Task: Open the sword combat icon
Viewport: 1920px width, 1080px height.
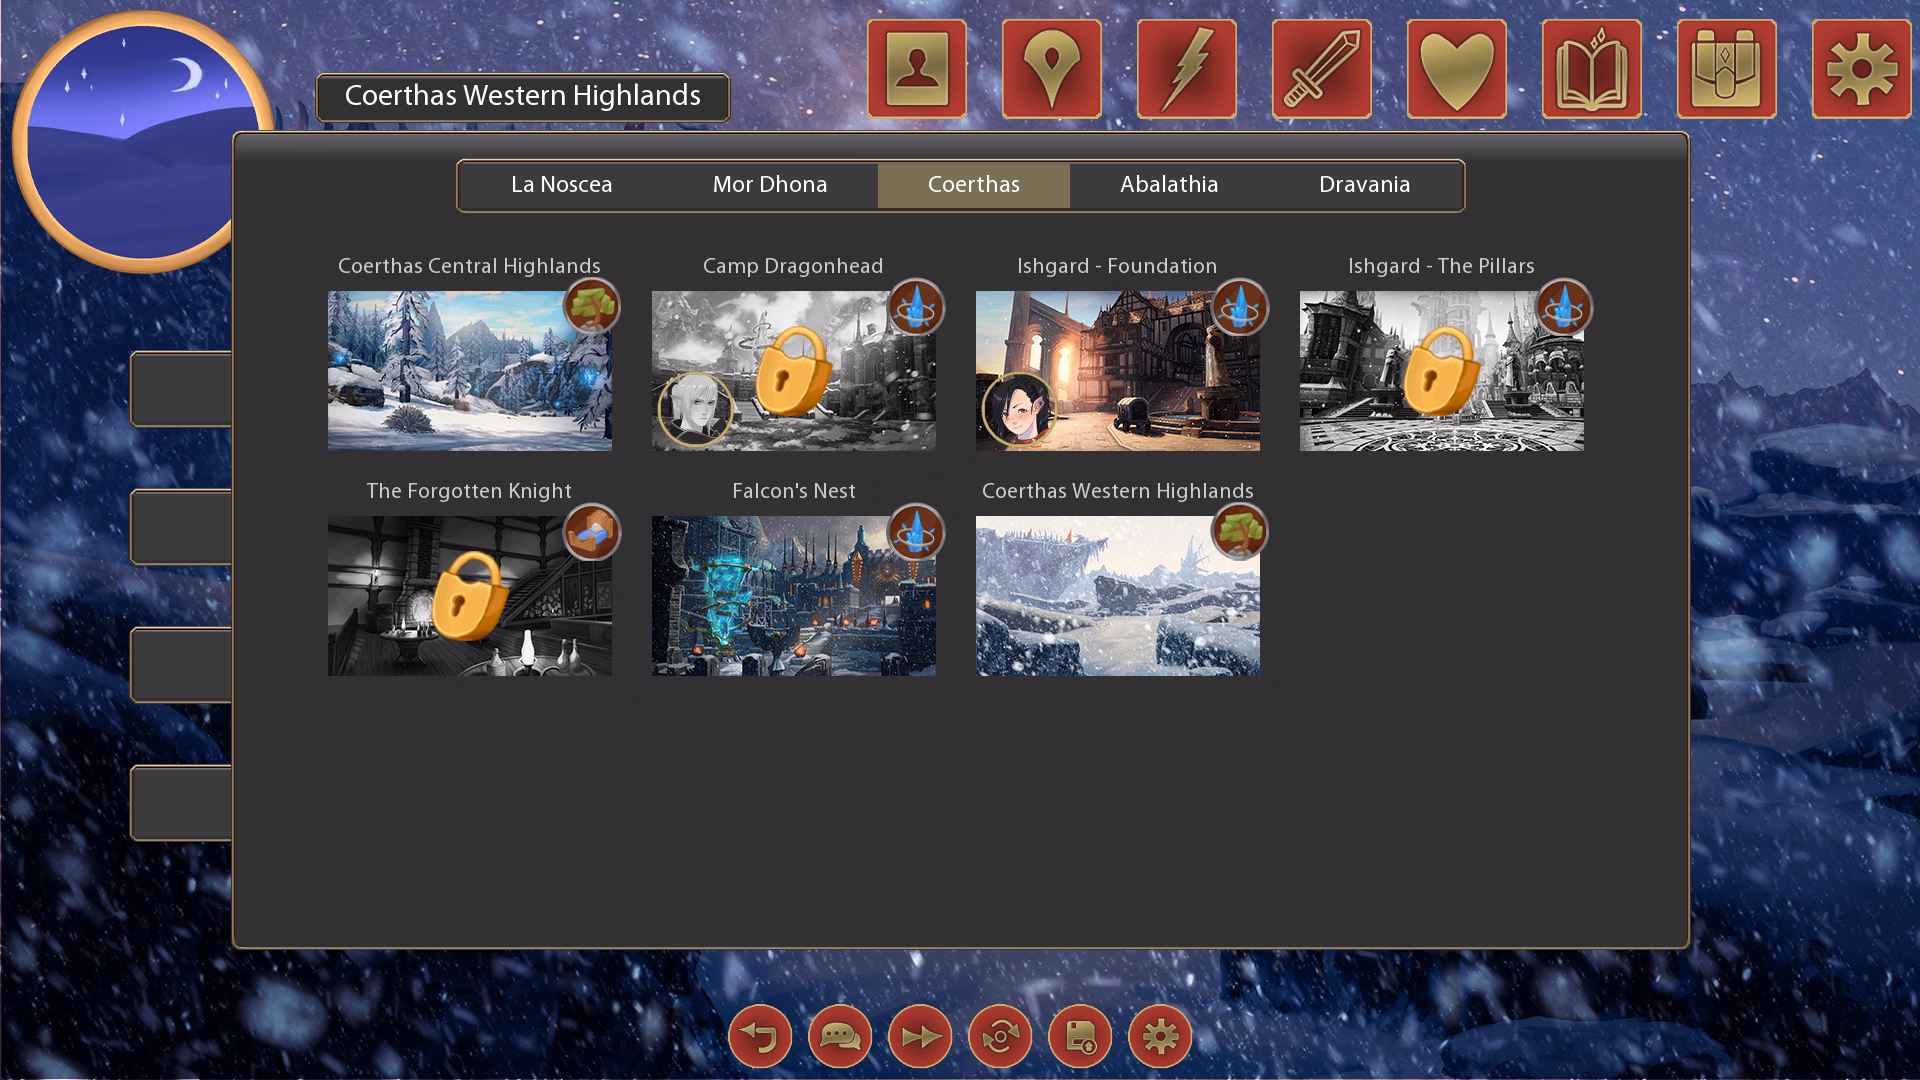Action: 1321,69
